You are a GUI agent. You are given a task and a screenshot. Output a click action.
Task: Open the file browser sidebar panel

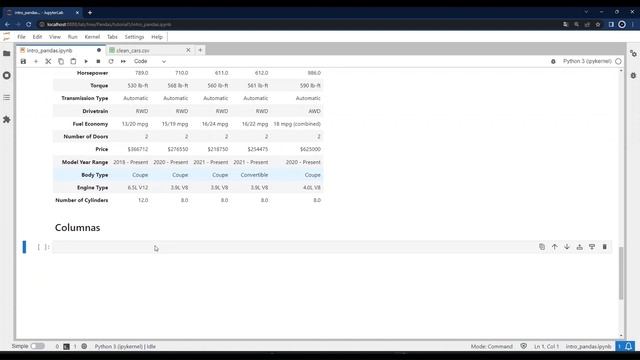(7, 53)
